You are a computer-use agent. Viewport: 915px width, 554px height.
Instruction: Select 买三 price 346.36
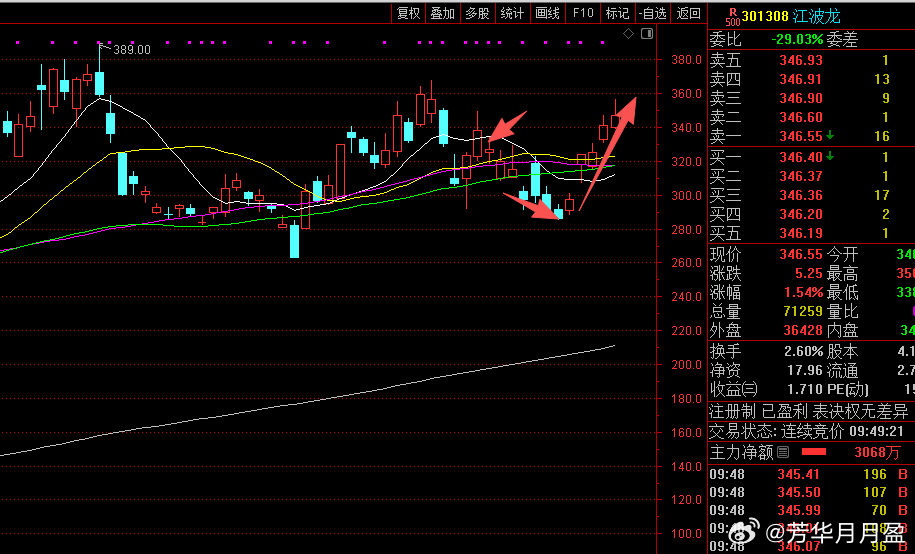(x=801, y=196)
